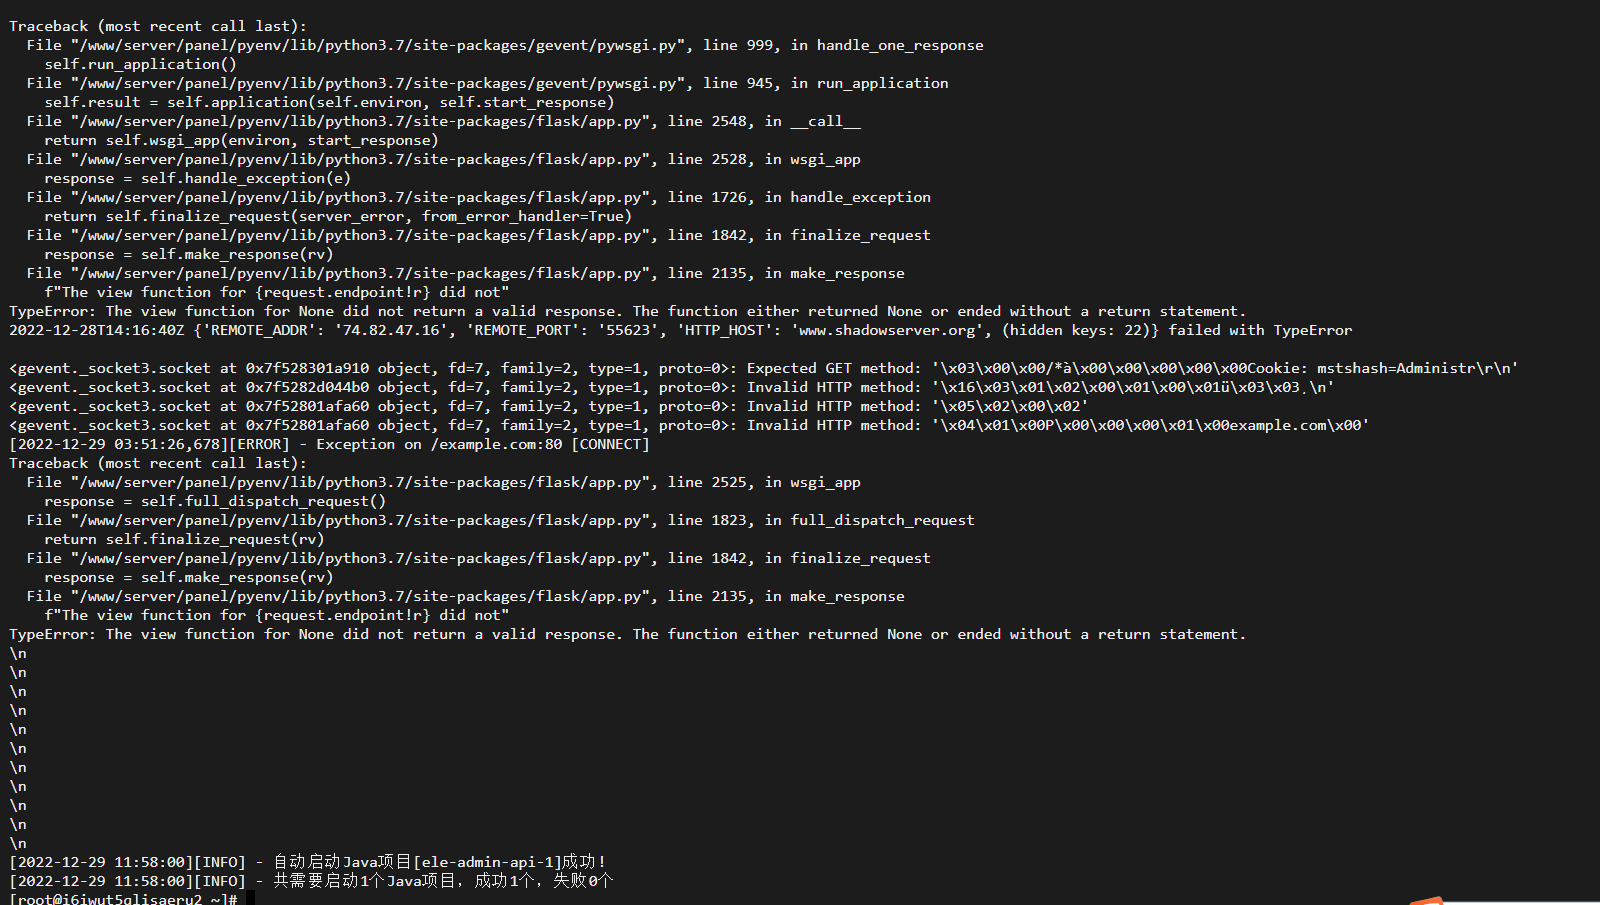Click the last INFO line about Java projects
This screenshot has height=905, width=1600.
[x=311, y=881]
